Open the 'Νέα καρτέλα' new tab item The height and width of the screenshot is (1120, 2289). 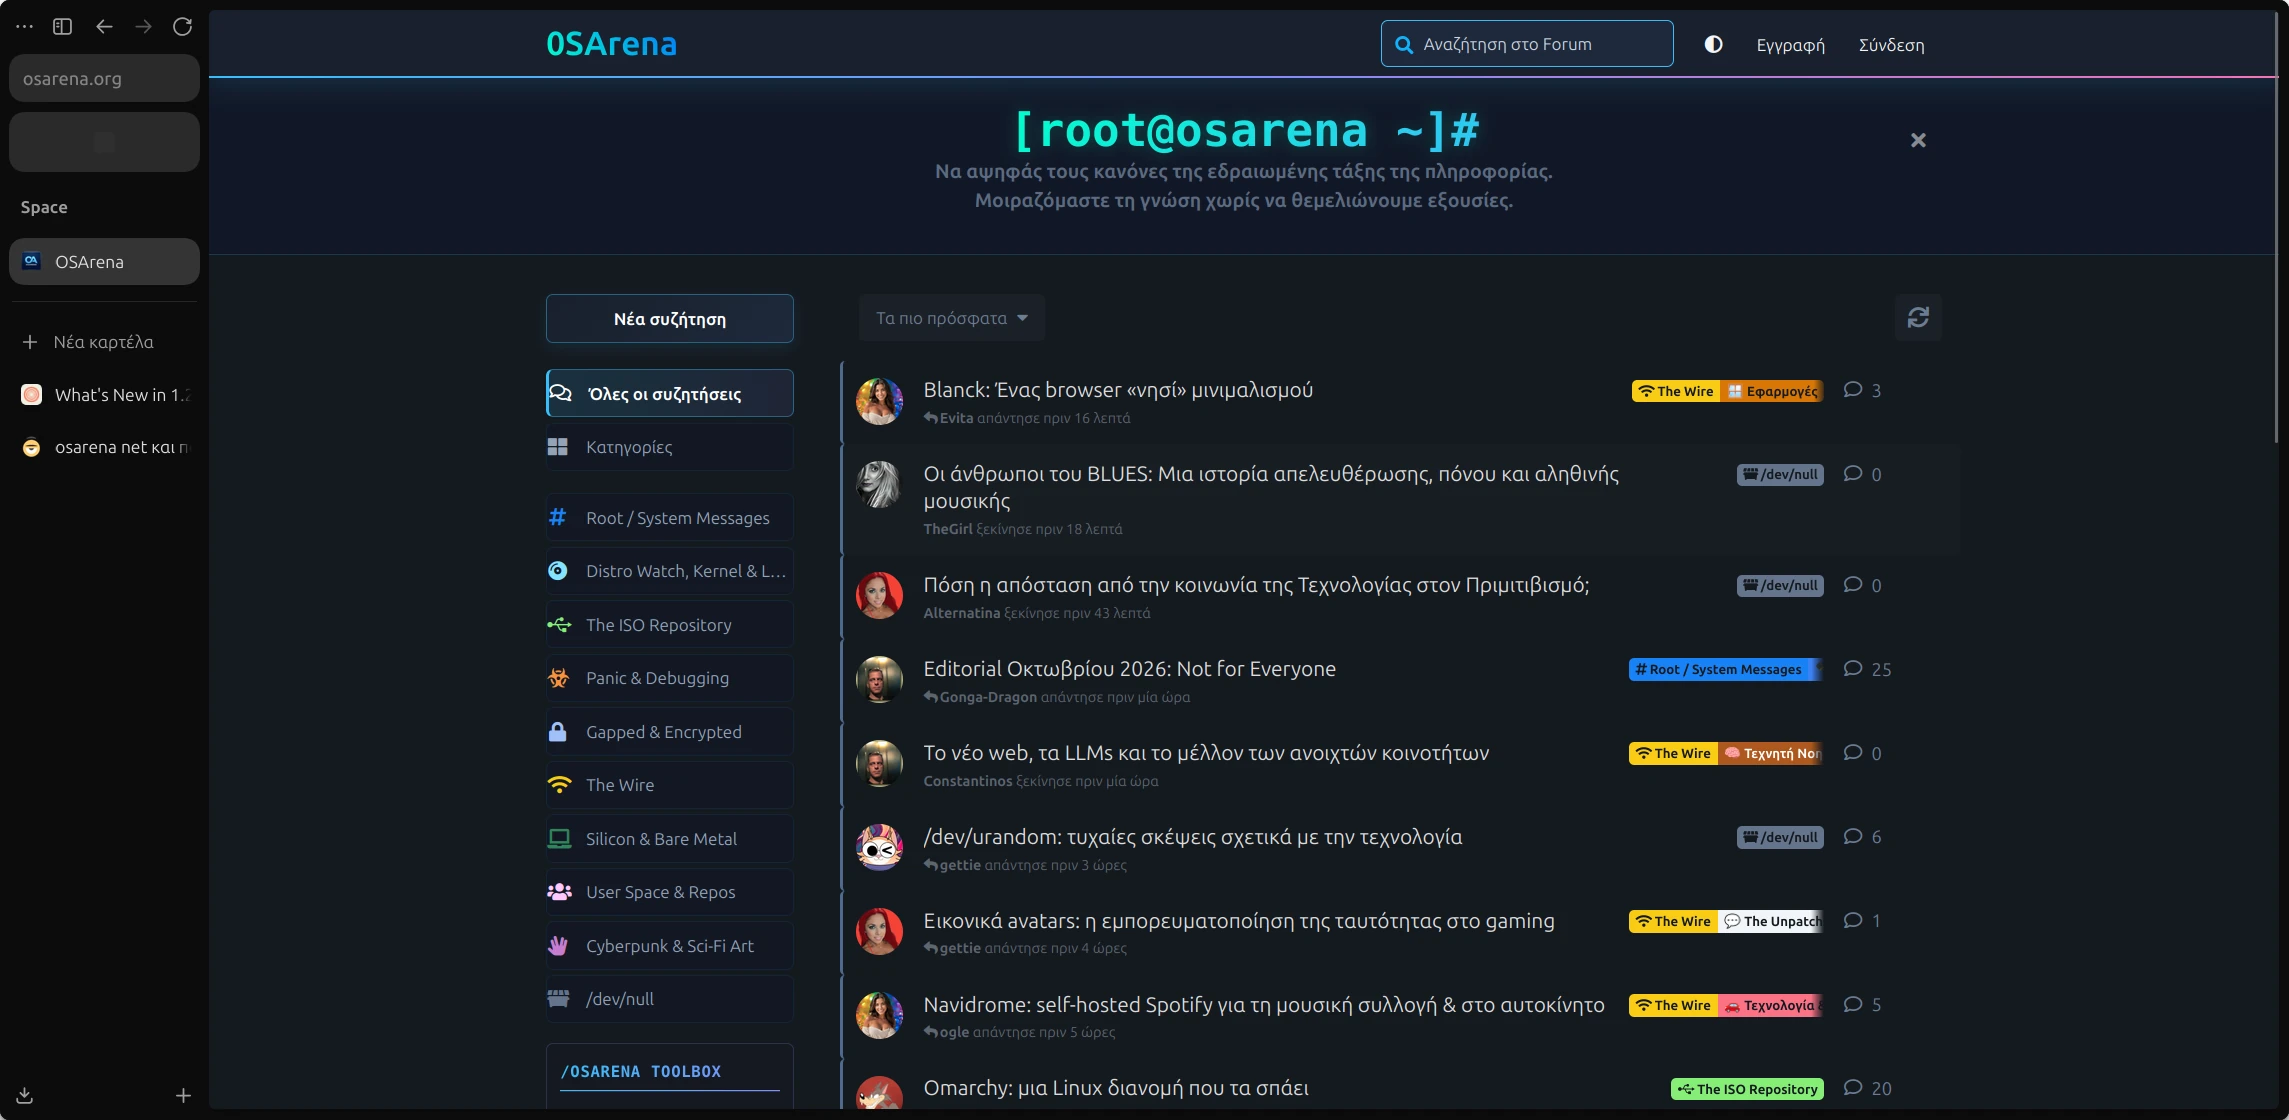click(104, 342)
